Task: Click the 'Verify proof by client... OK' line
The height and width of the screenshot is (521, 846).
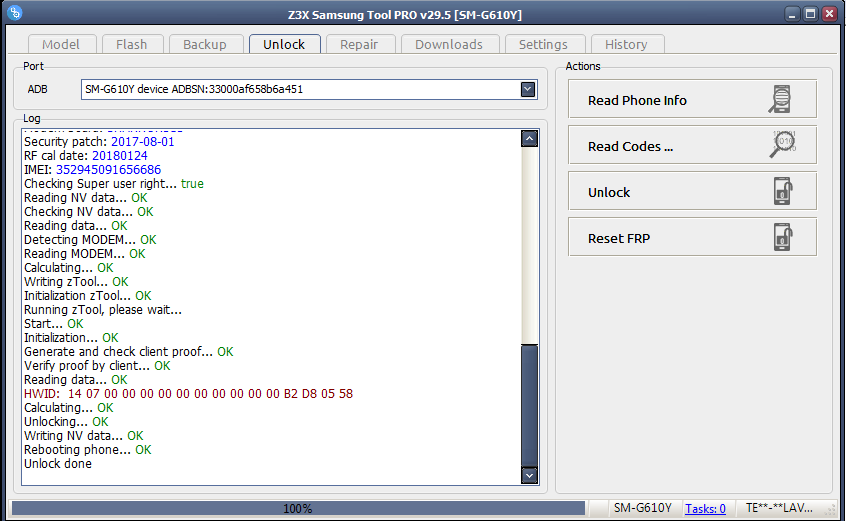Action: coord(97,366)
